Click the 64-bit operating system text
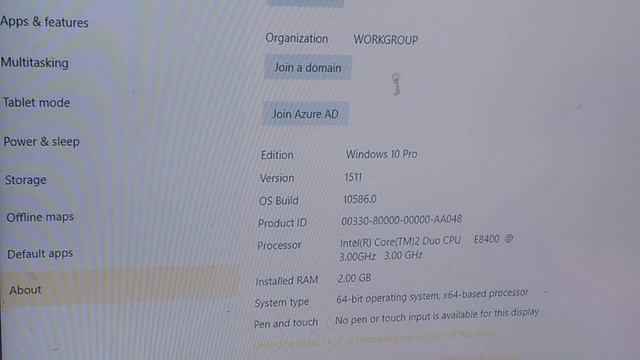The image size is (640, 360). (x=432, y=296)
